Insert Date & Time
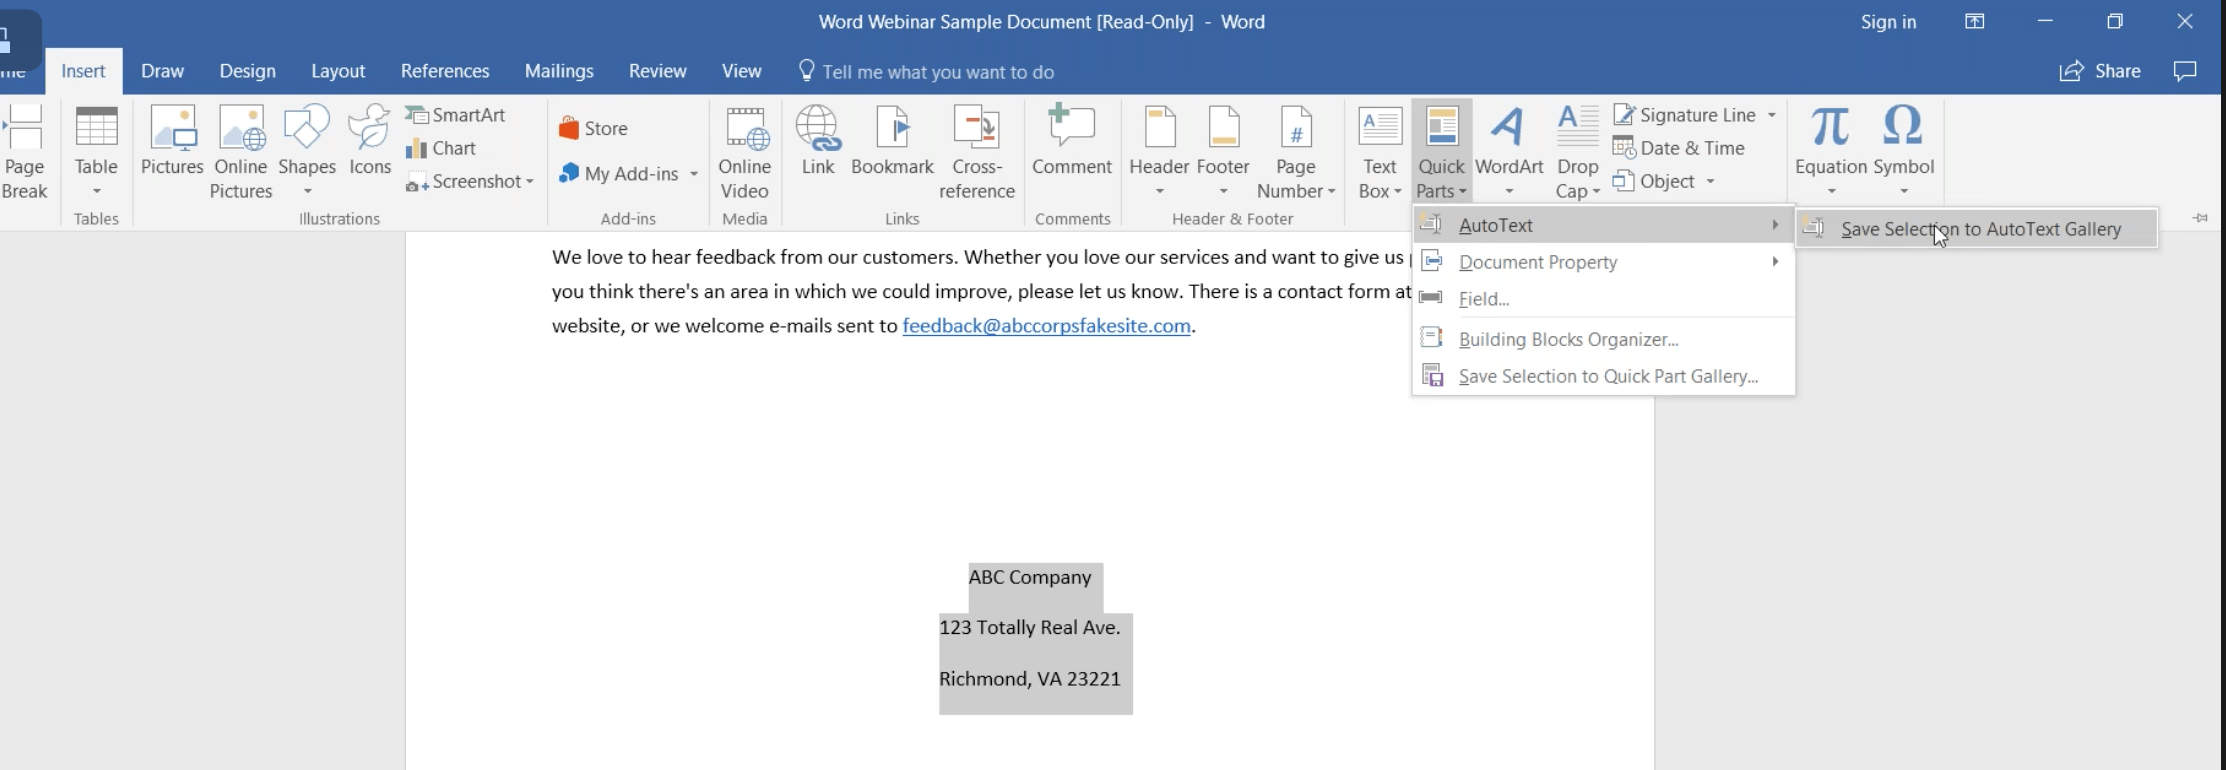 1679,148
